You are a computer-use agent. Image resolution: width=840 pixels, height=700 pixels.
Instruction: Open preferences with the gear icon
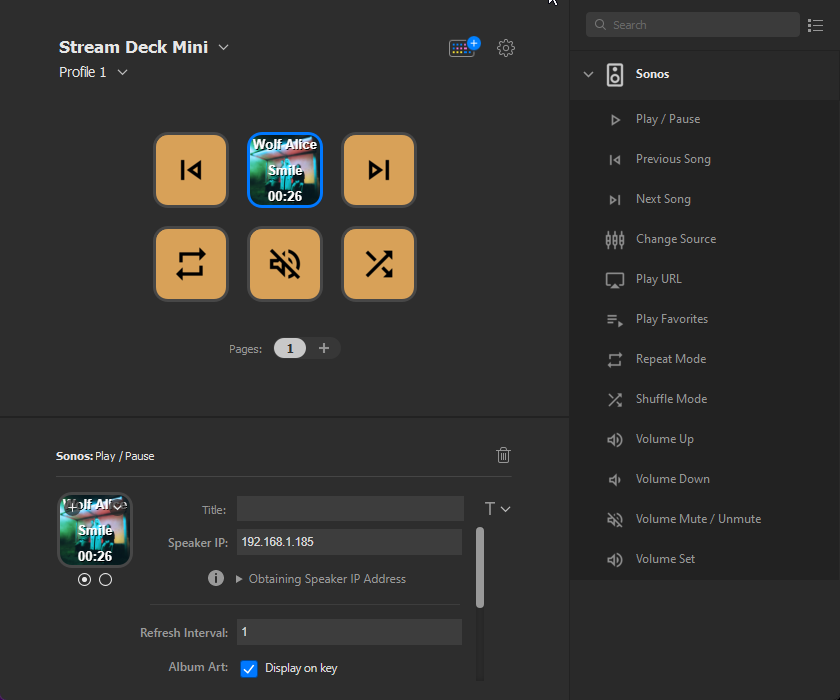pyautogui.click(x=506, y=48)
